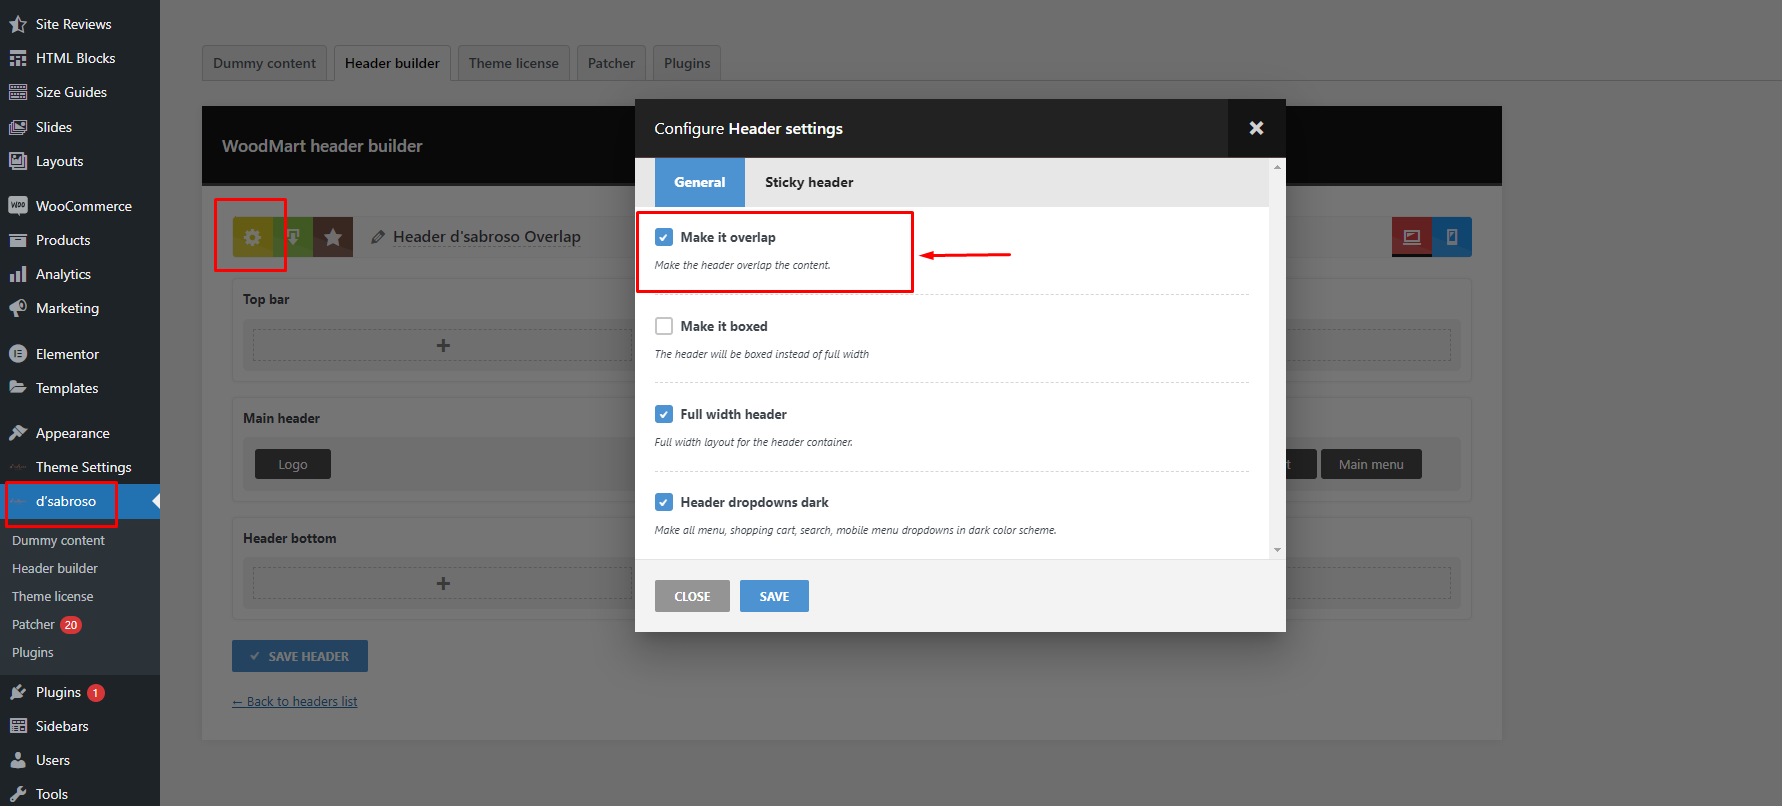The width and height of the screenshot is (1782, 806).
Task: Select the Logo header element
Action: [293, 464]
